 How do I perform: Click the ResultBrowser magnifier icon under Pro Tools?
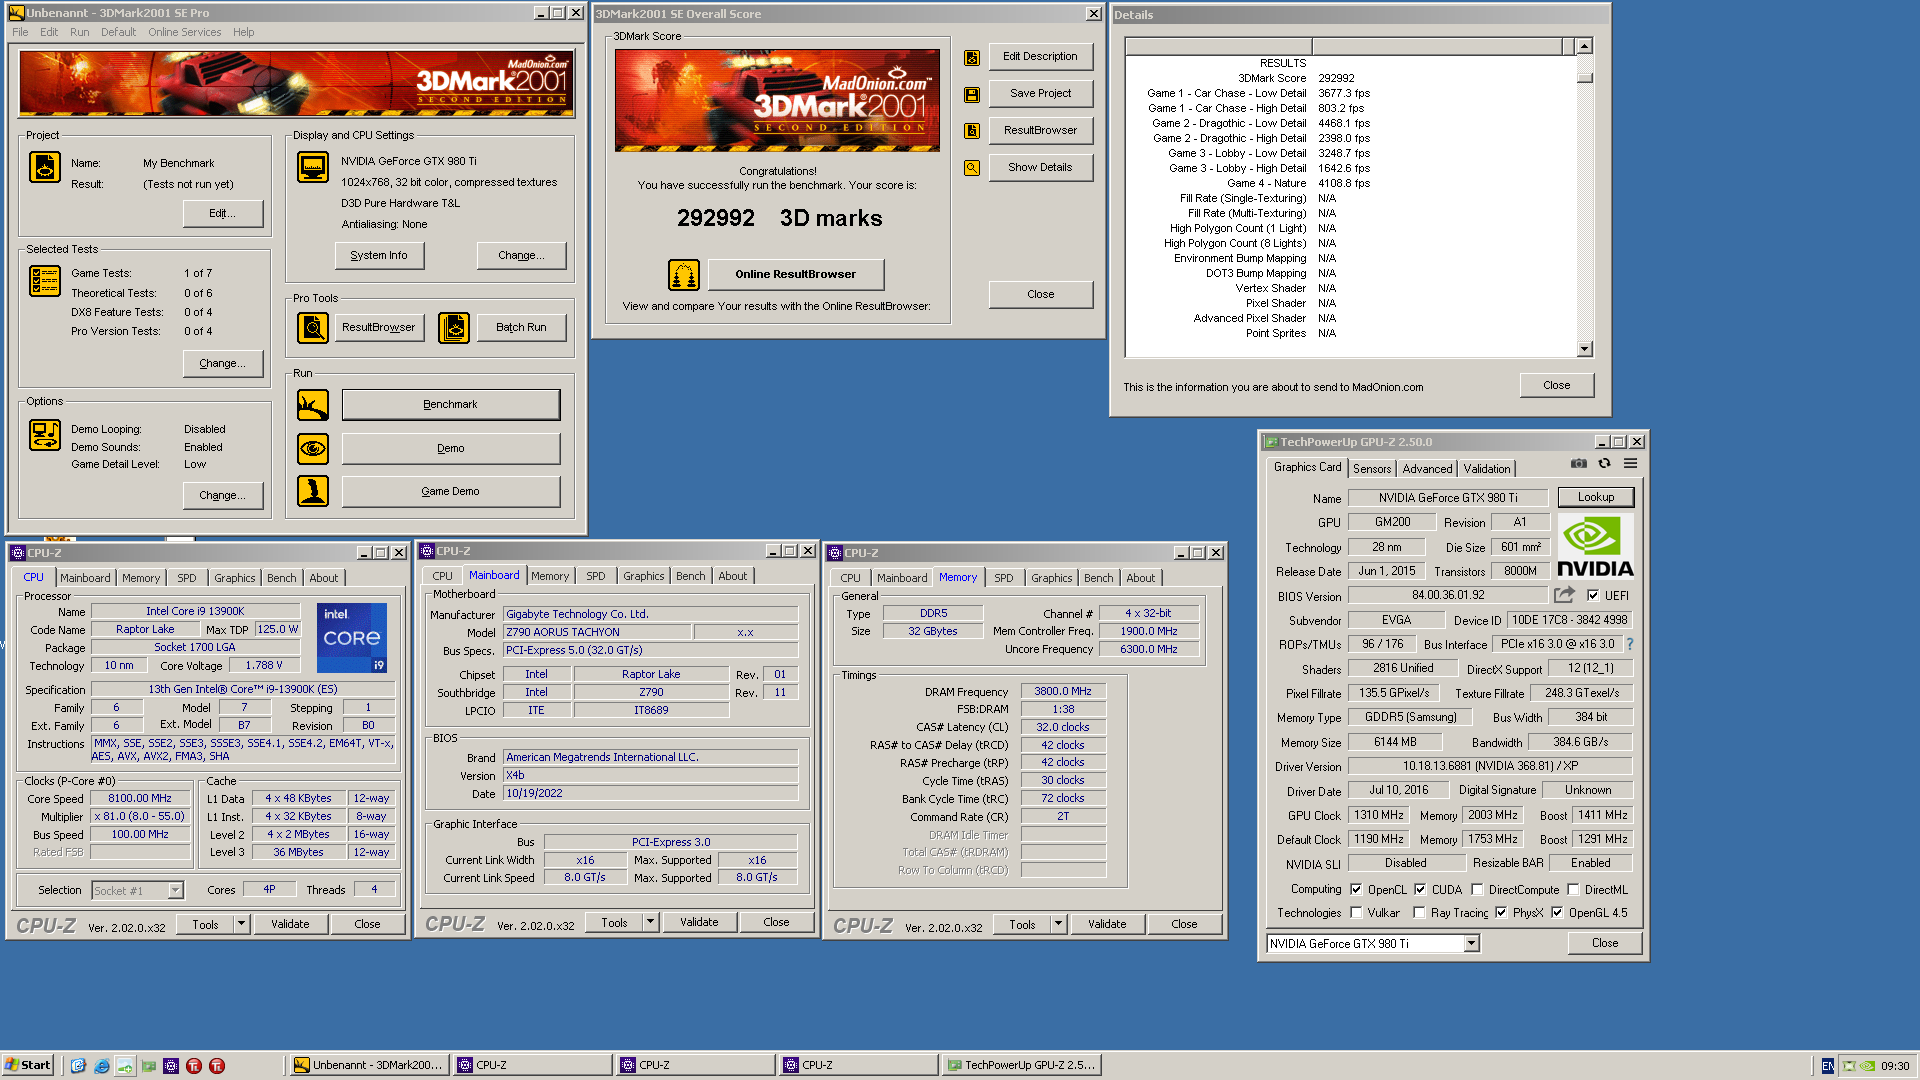313,327
